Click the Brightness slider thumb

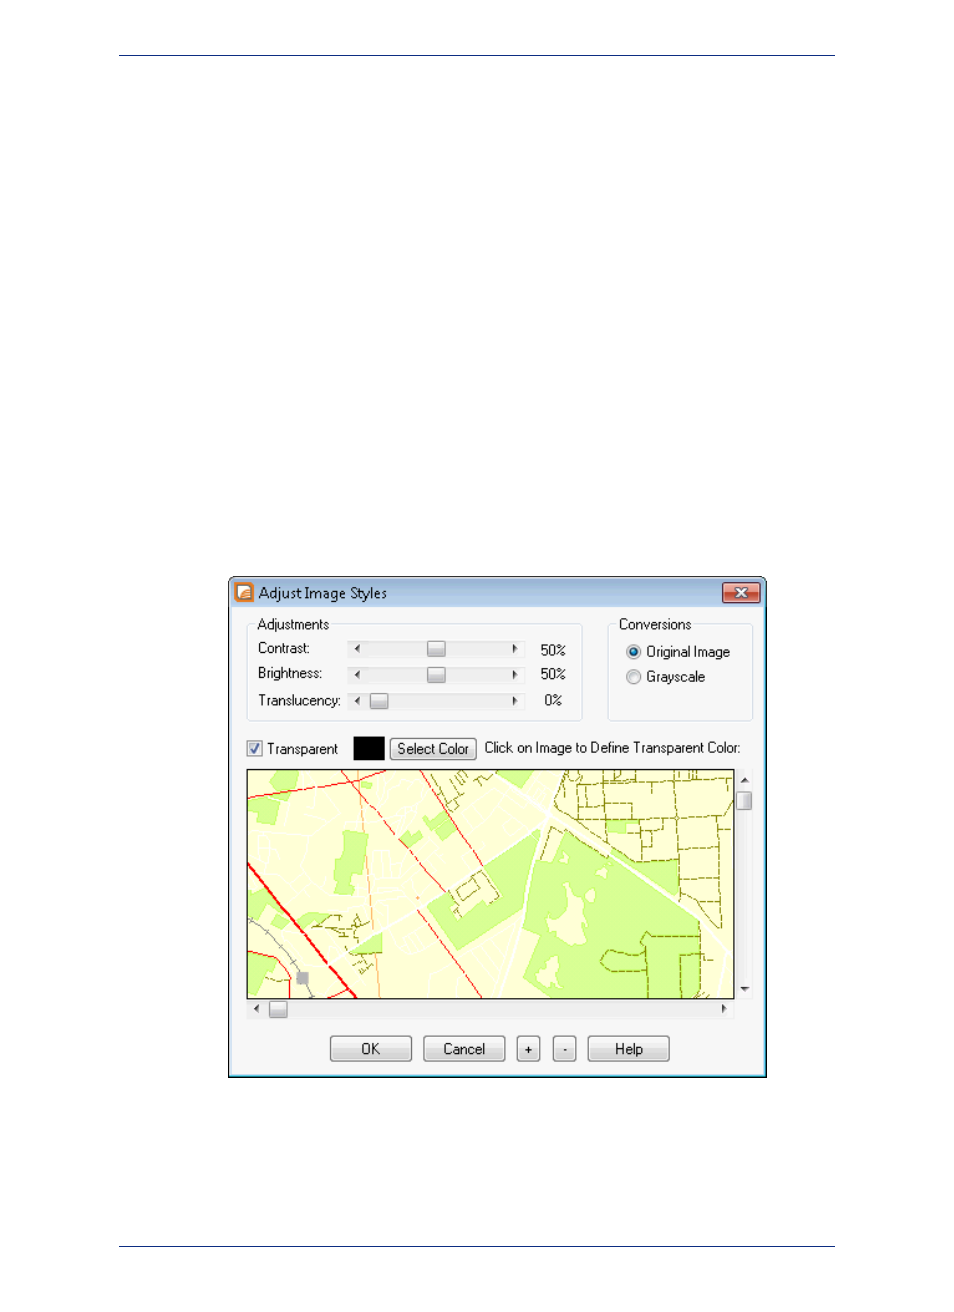coord(436,675)
